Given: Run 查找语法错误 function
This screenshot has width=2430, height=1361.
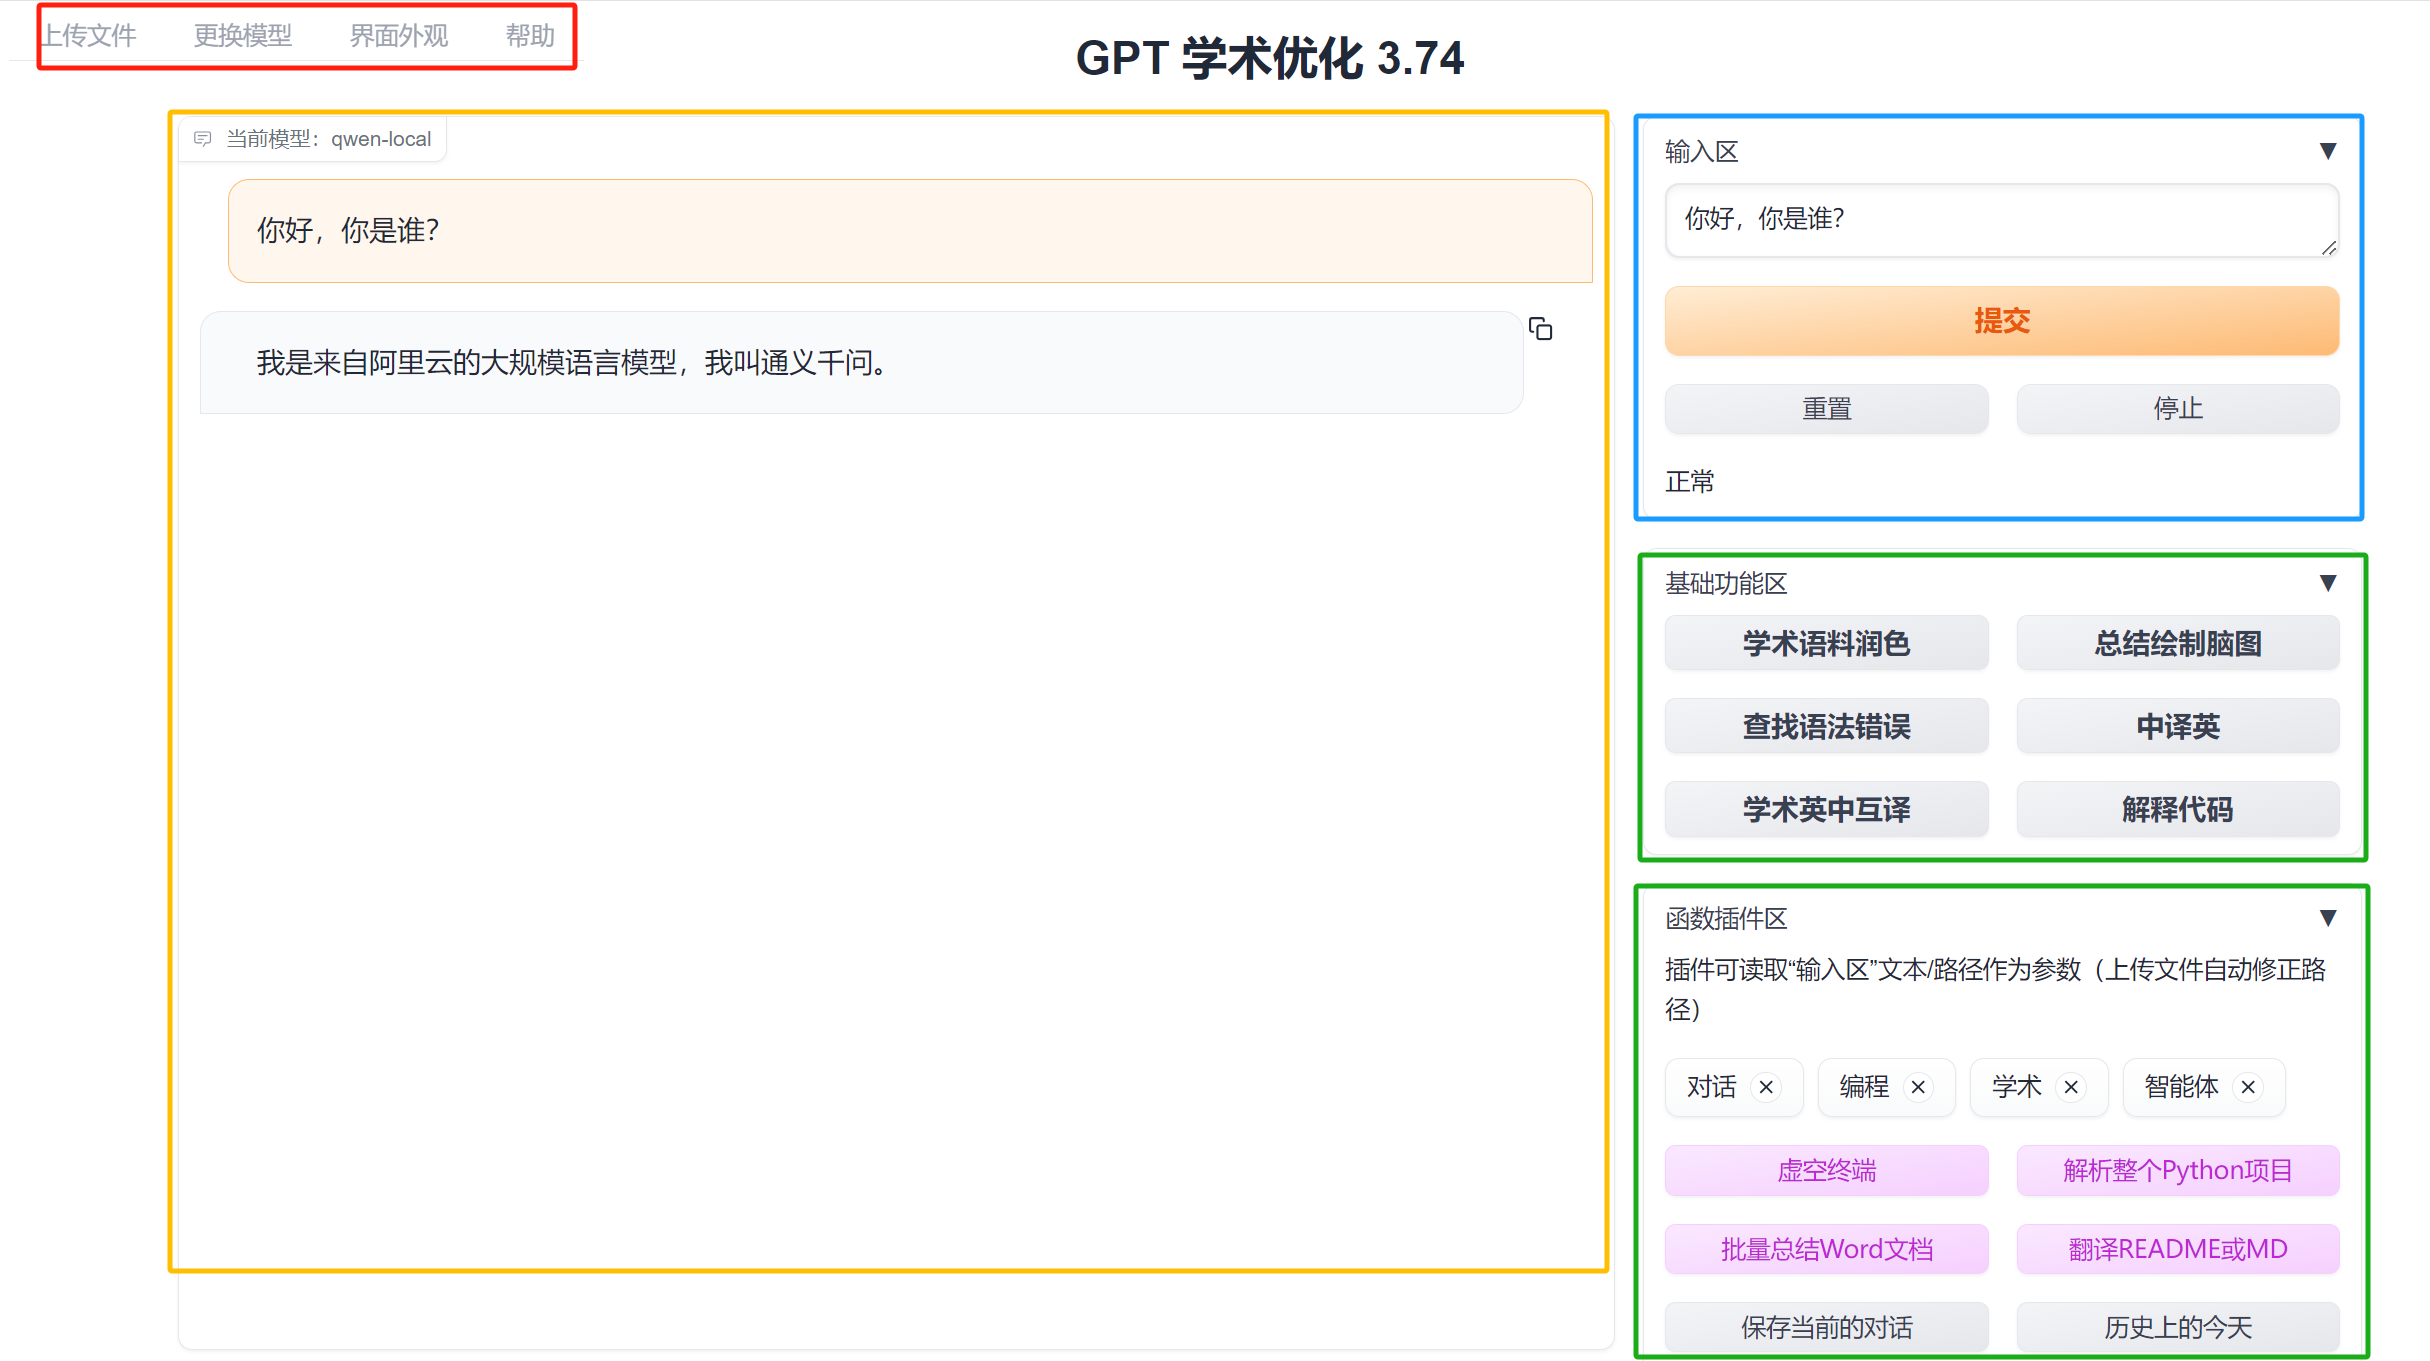Looking at the screenshot, I should [1827, 726].
